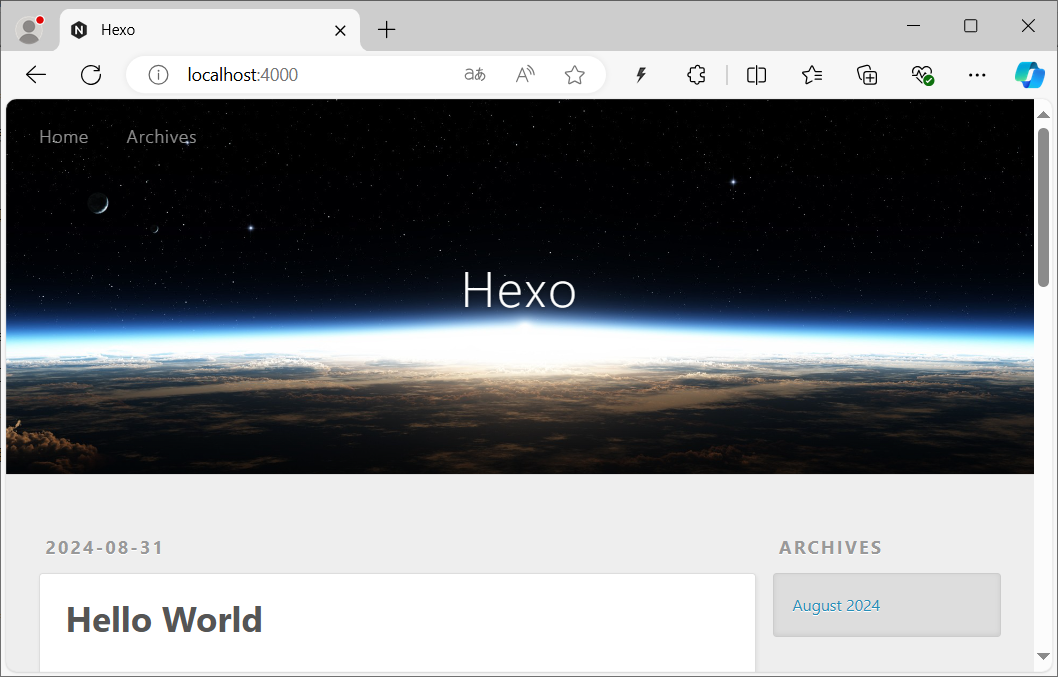Go to Home in site navigation
This screenshot has height=677, width=1058.
pyautogui.click(x=63, y=137)
